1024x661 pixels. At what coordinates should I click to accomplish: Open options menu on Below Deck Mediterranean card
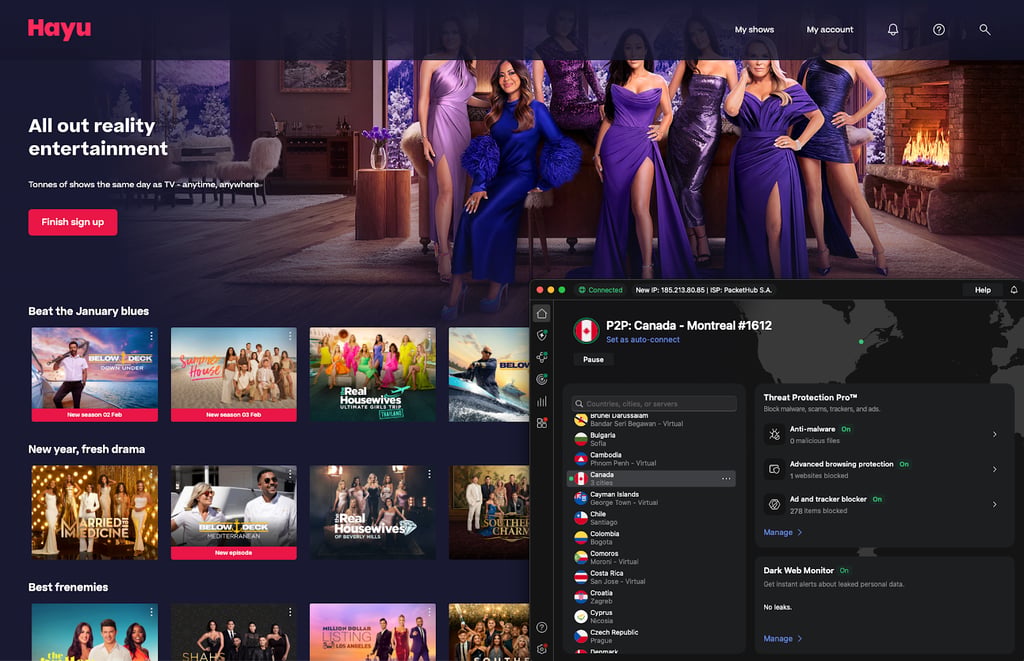[x=290, y=474]
